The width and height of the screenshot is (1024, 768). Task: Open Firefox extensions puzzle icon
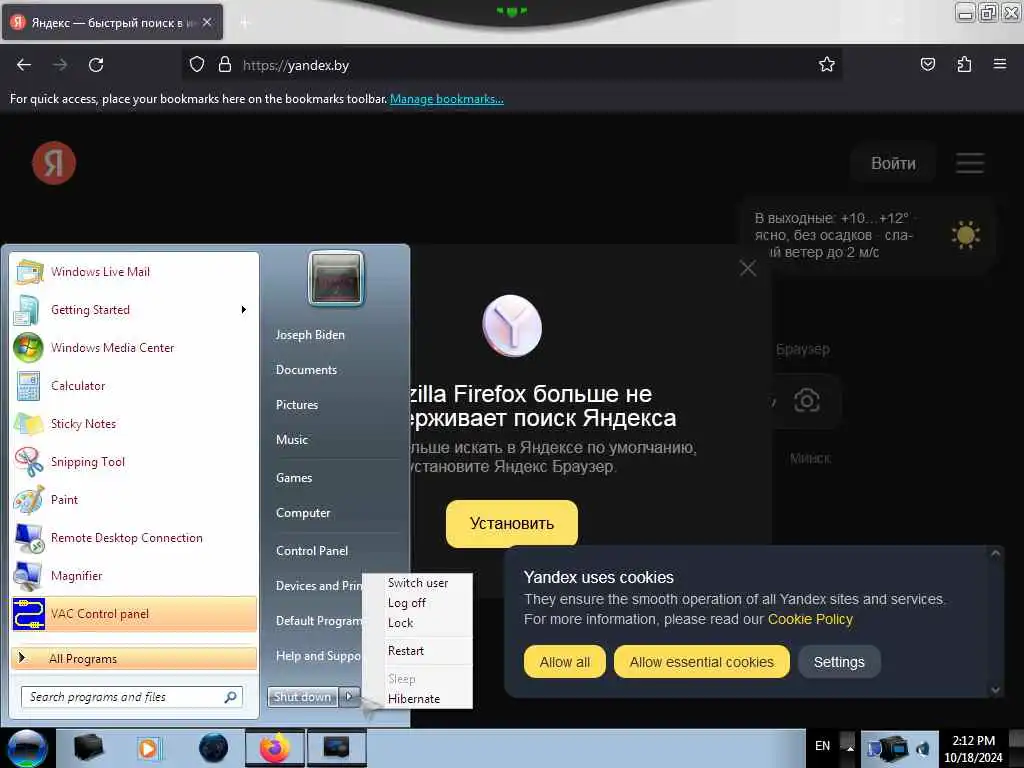[x=964, y=65]
